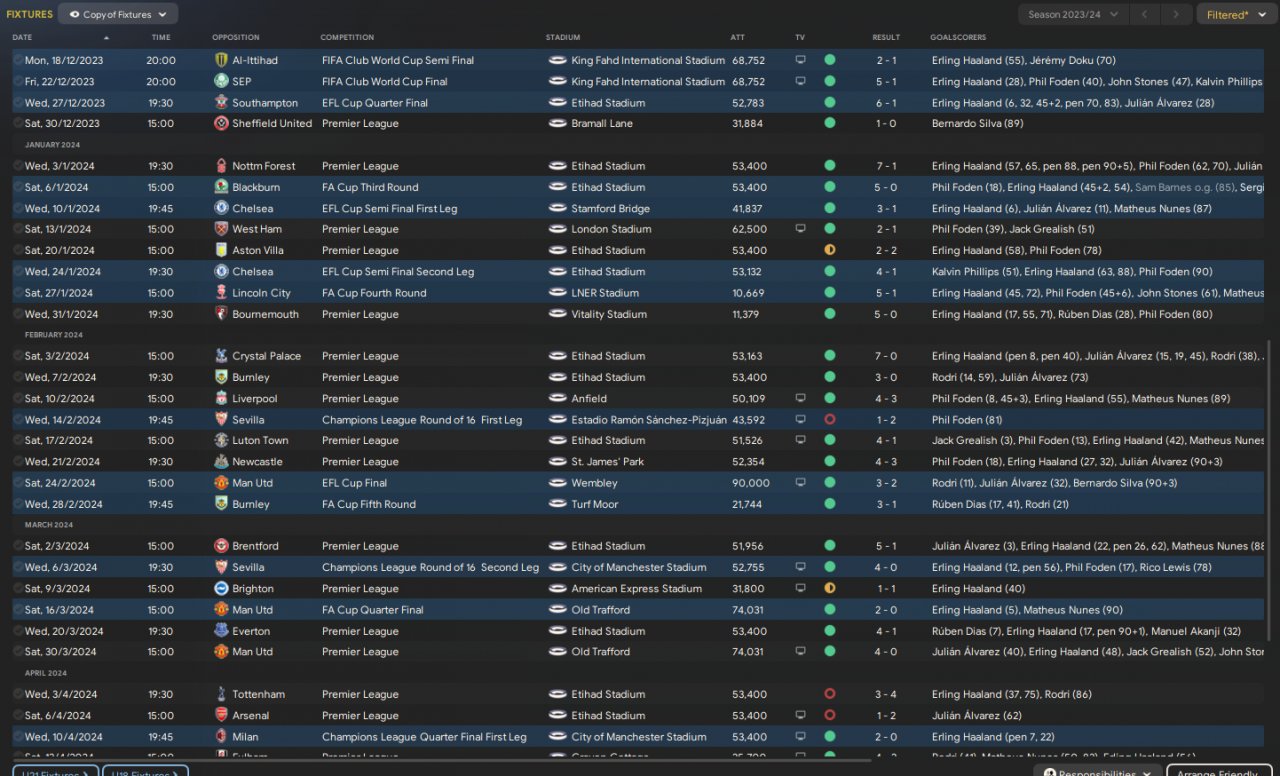The image size is (1280, 776).
Task: Click the Newcastle club badge
Action: click(221, 462)
